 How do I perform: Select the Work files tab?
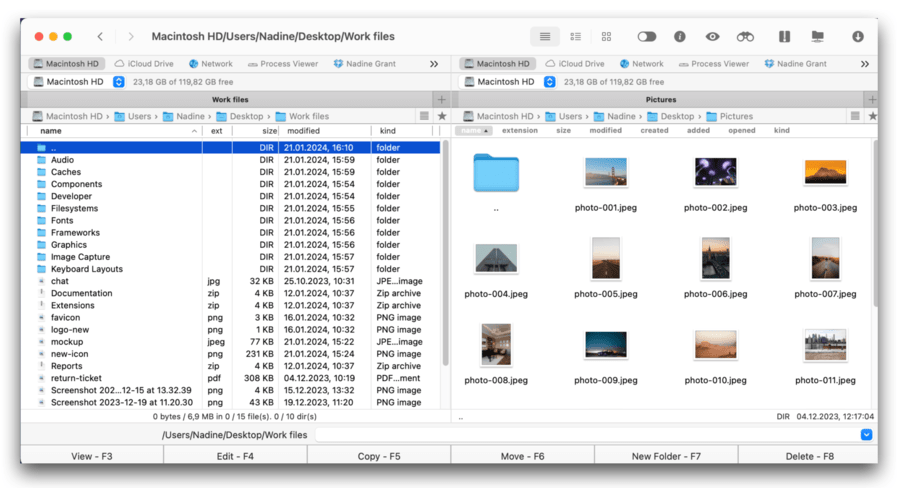(x=230, y=99)
